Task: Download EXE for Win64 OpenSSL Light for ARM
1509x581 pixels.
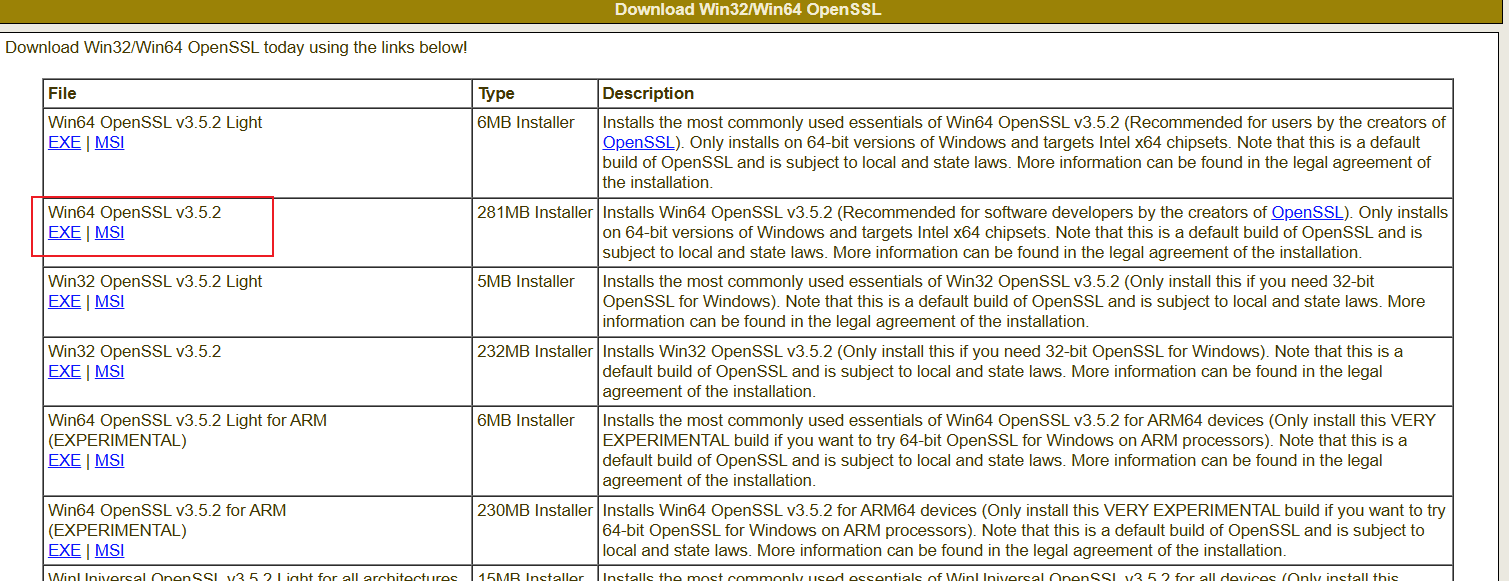Action: [x=64, y=461]
